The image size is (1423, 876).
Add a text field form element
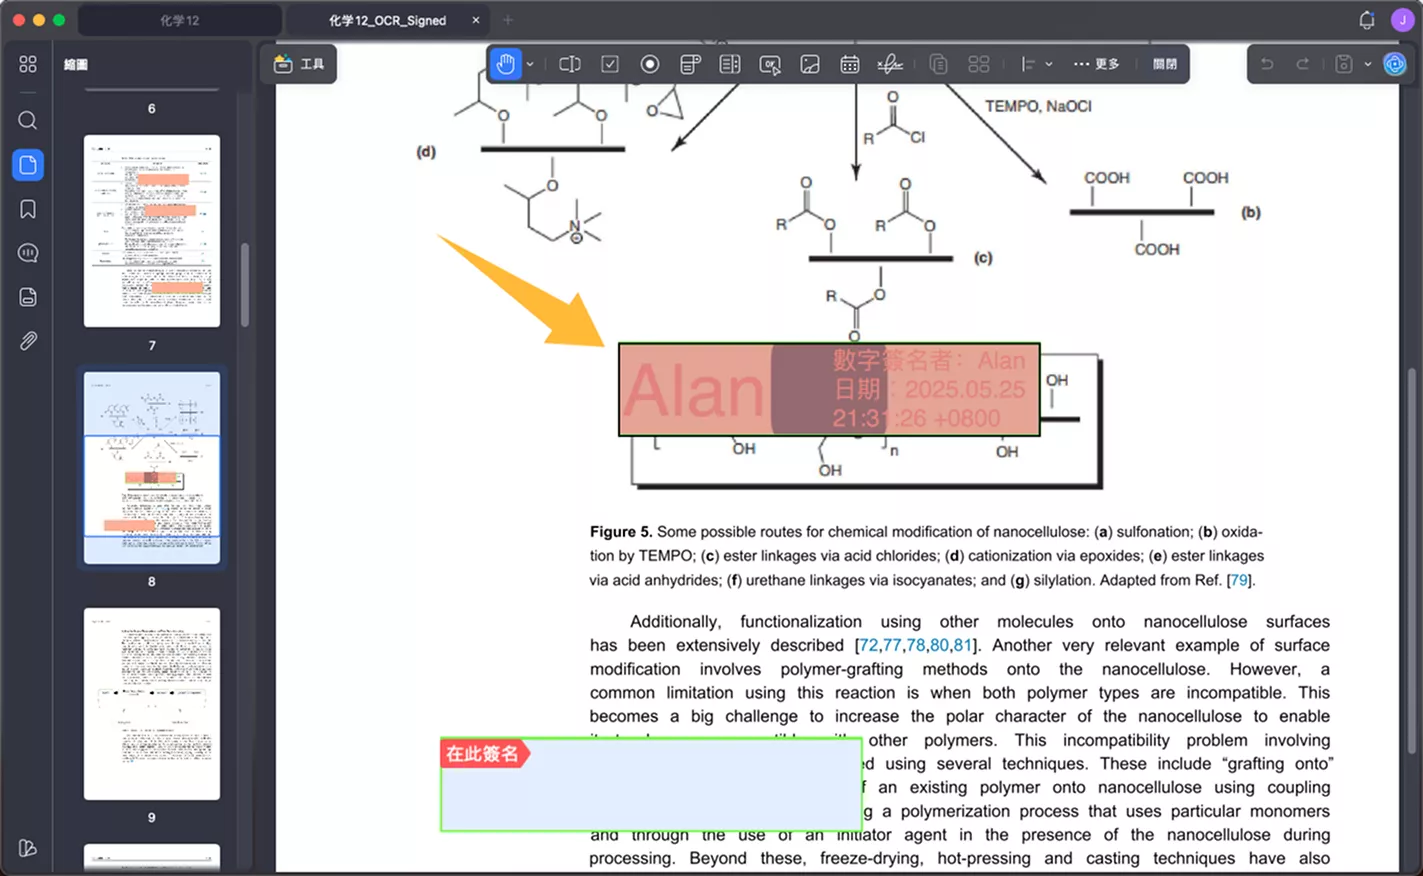pos(570,64)
